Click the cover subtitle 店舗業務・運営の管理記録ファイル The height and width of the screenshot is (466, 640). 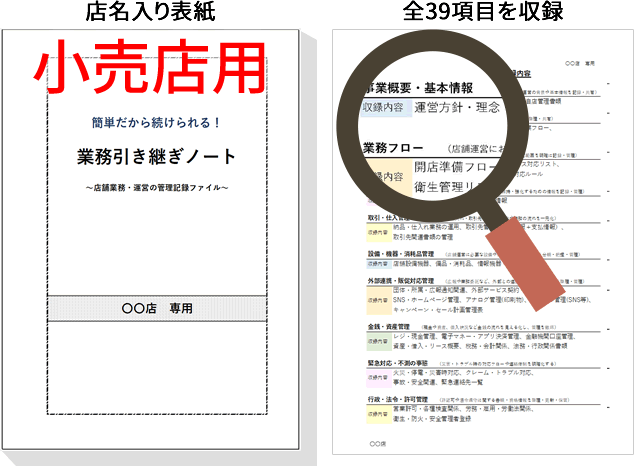point(157,187)
